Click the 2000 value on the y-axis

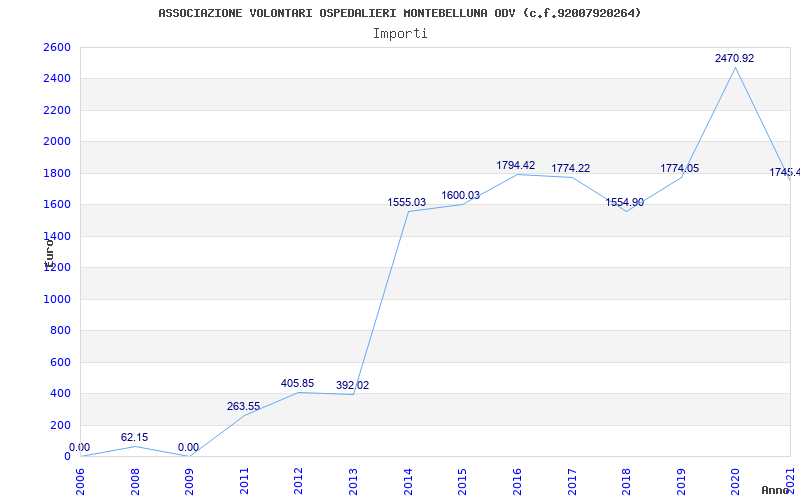point(57,142)
